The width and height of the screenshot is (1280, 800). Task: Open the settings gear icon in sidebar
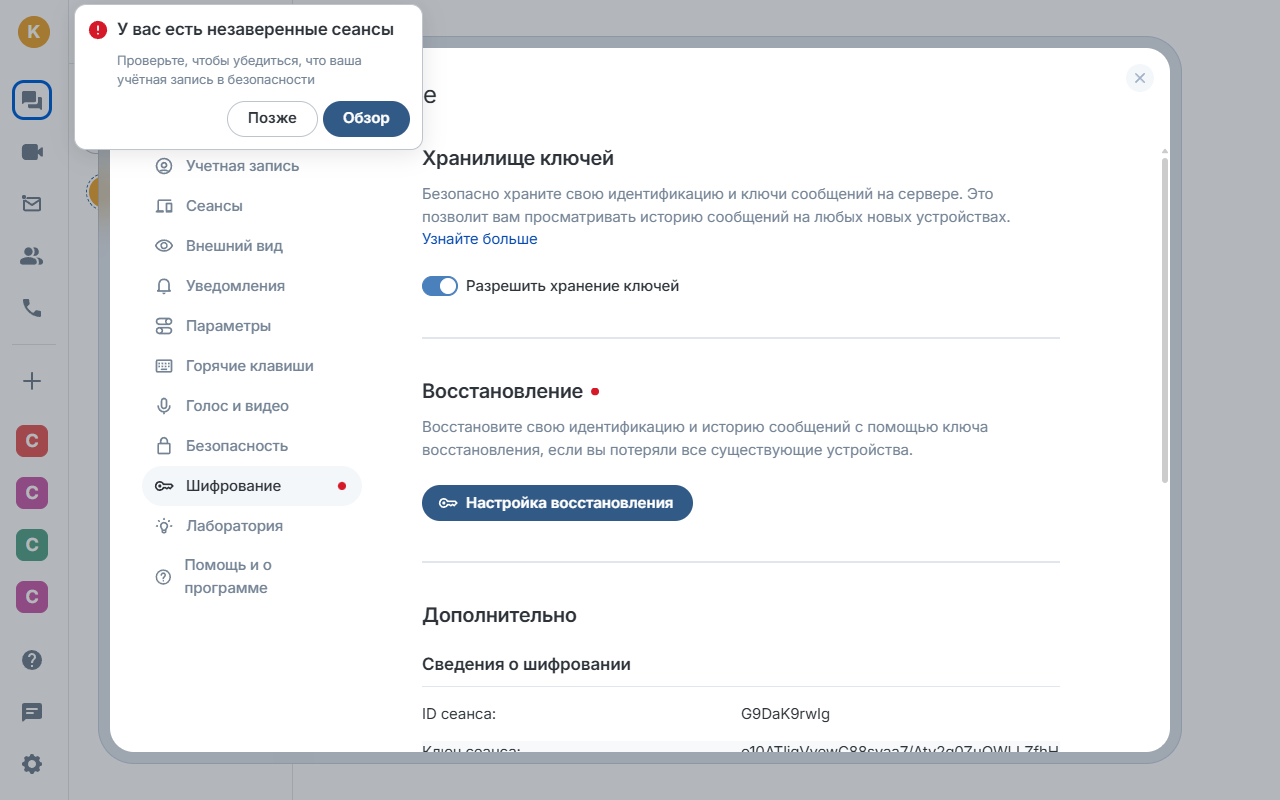click(32, 764)
